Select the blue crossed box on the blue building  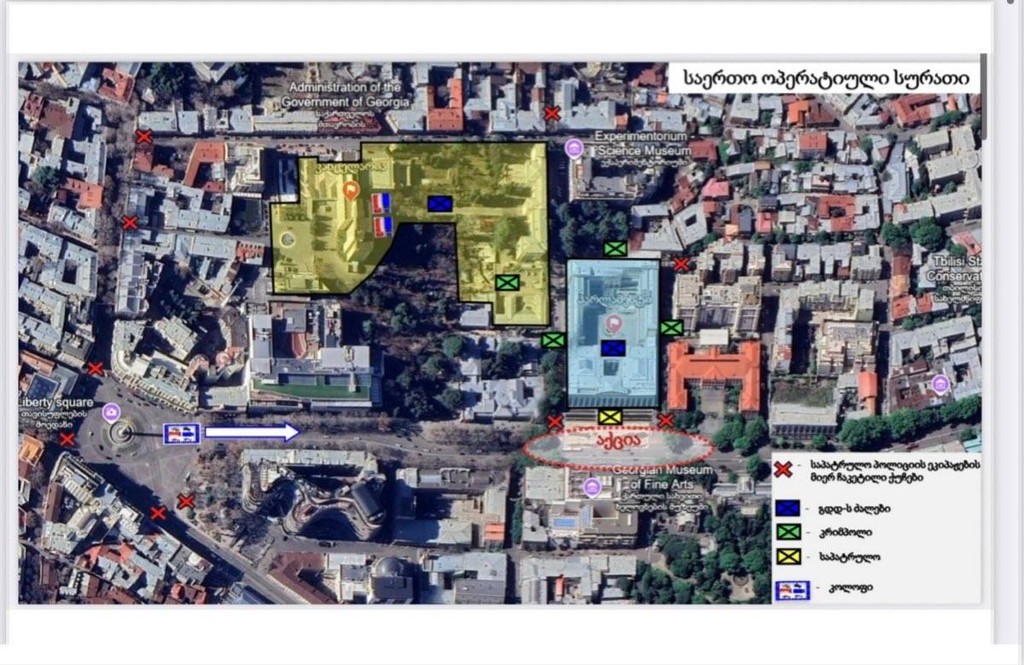click(613, 348)
